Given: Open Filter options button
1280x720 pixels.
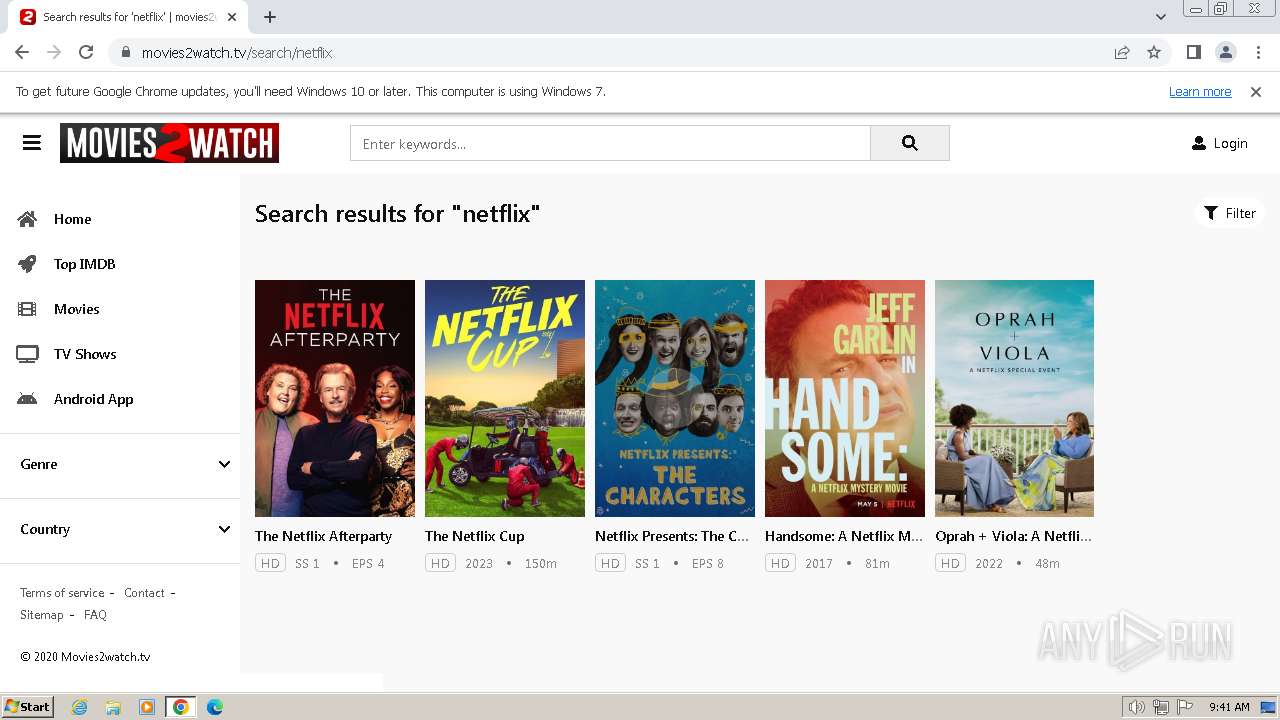Looking at the screenshot, I should [1229, 213].
